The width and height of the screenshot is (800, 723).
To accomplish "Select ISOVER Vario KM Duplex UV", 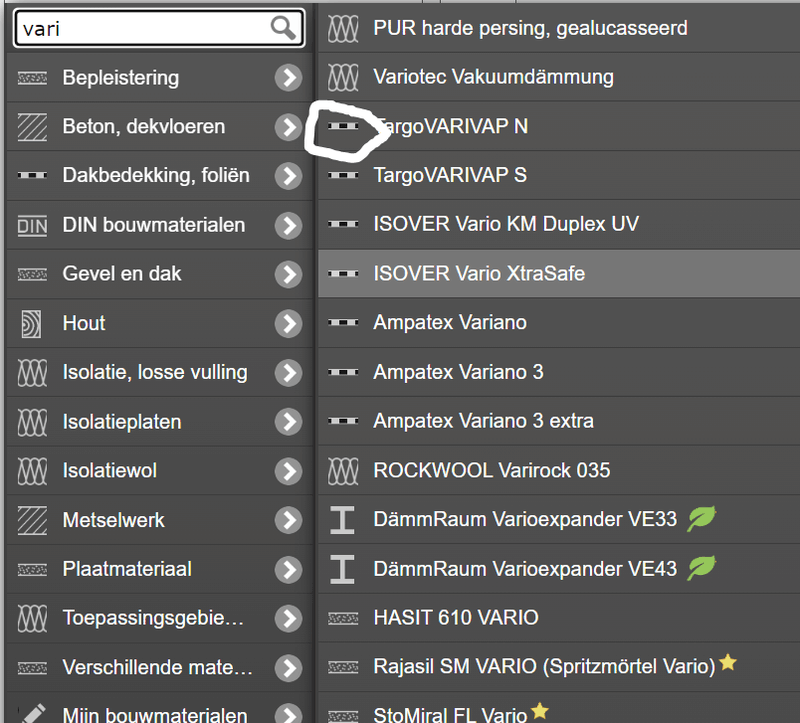I will coord(559,224).
